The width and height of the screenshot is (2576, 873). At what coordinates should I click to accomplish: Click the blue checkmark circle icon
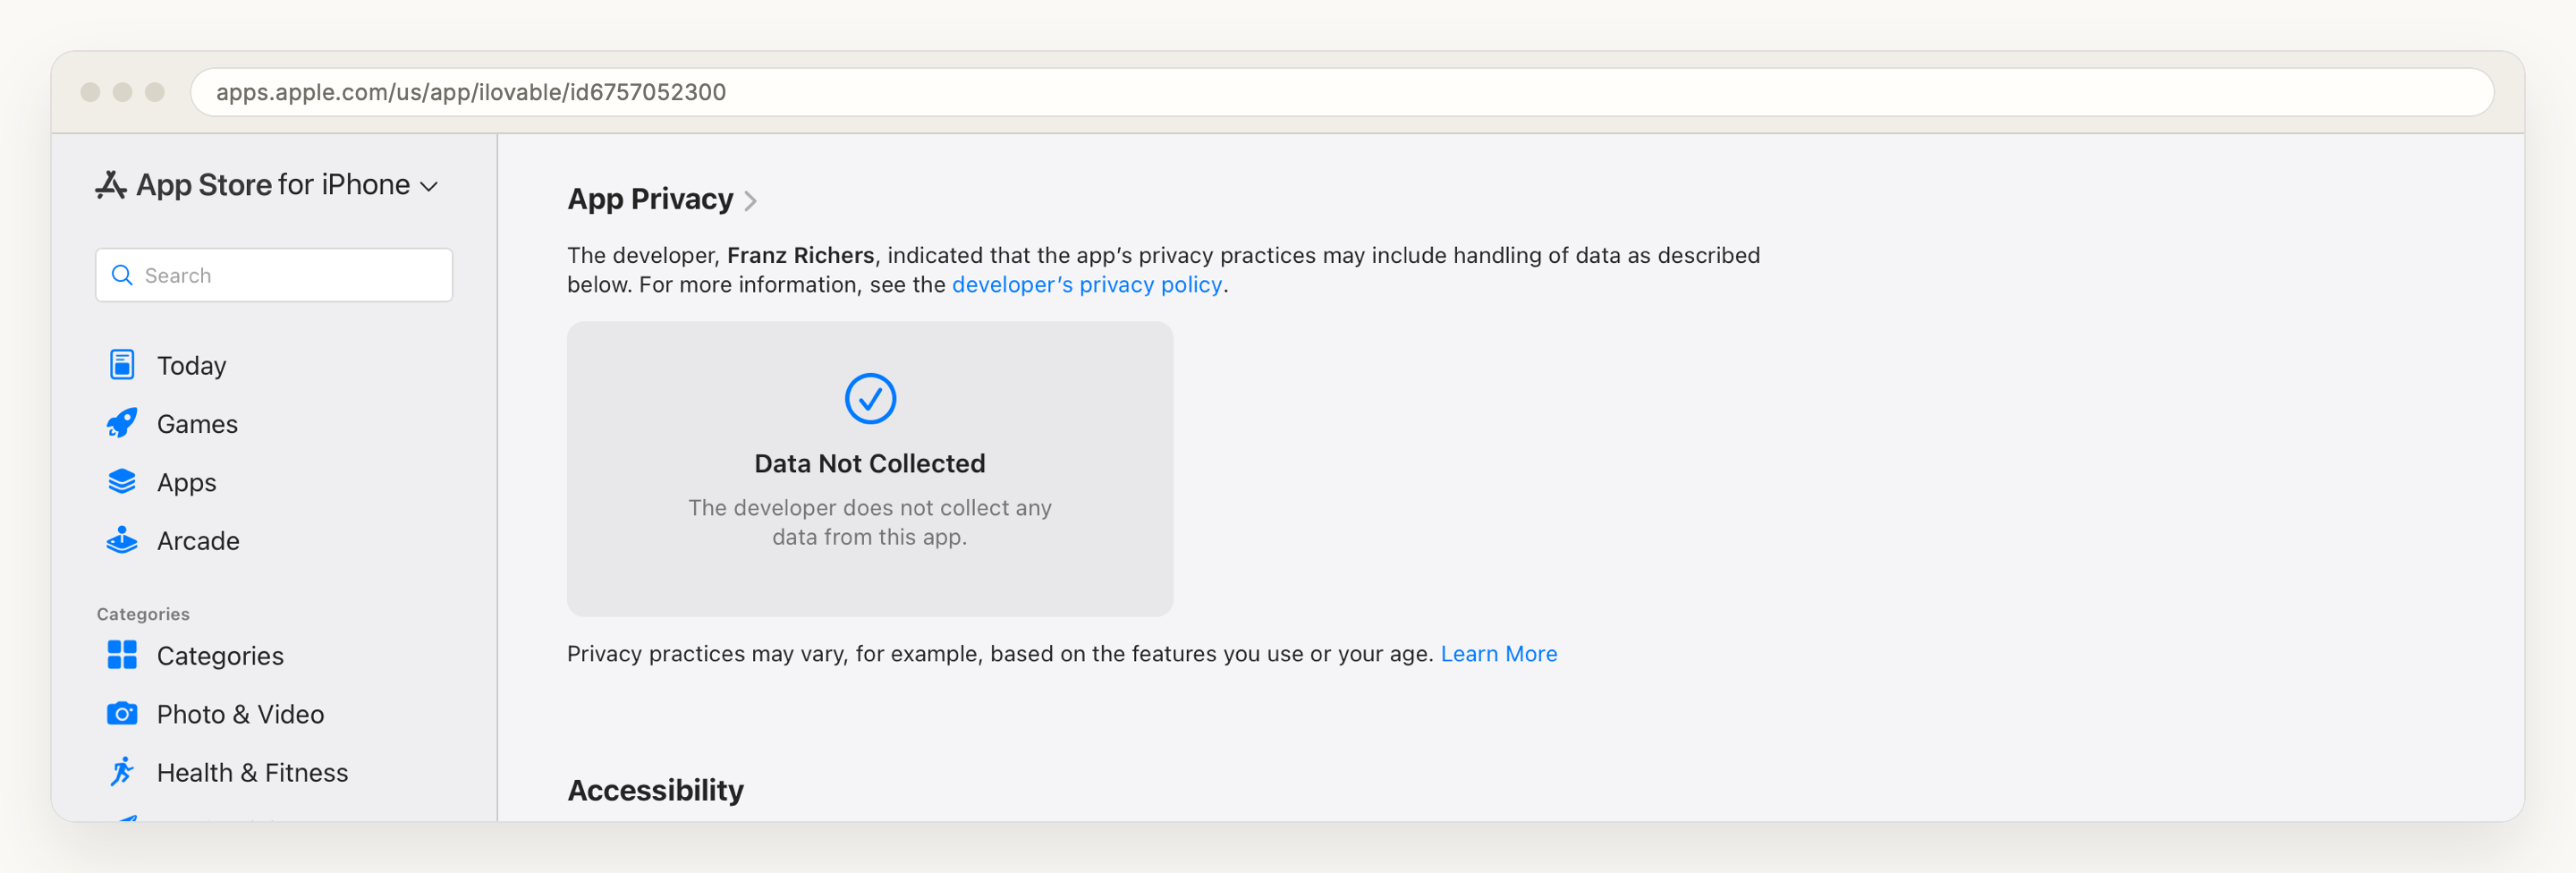(870, 399)
